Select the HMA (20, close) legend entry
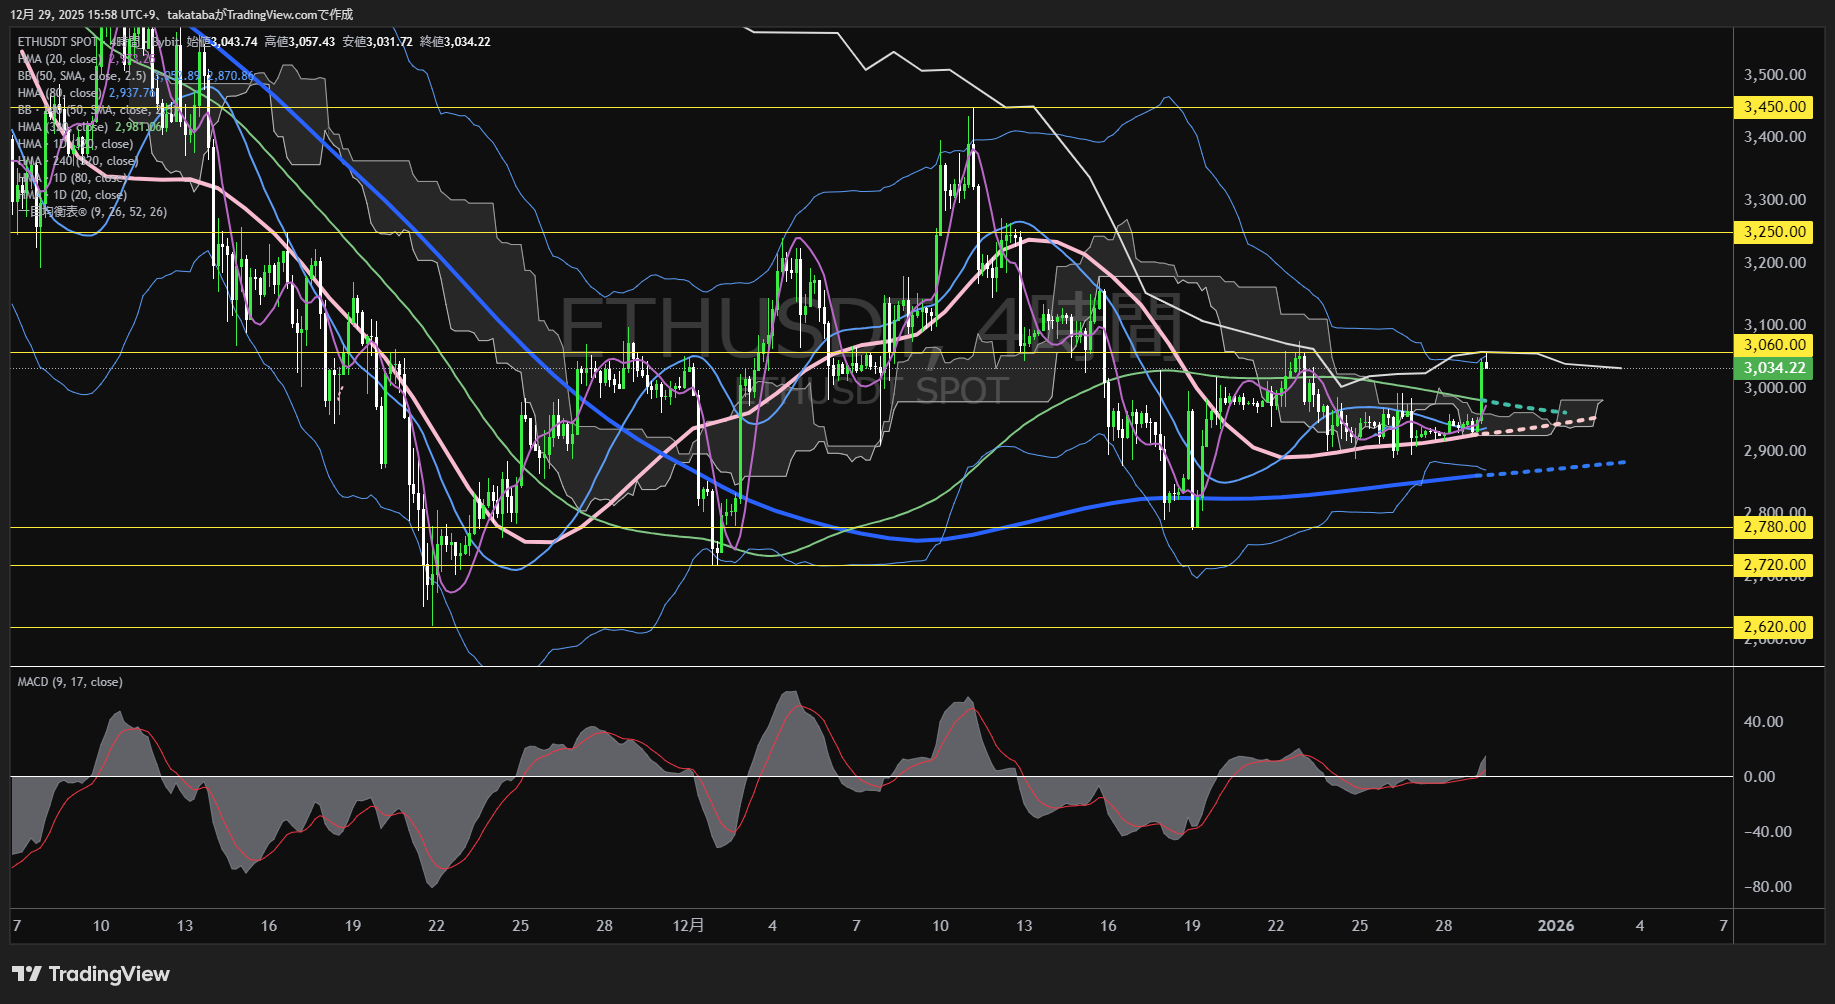Image resolution: width=1835 pixels, height=1004 pixels. [x=58, y=59]
